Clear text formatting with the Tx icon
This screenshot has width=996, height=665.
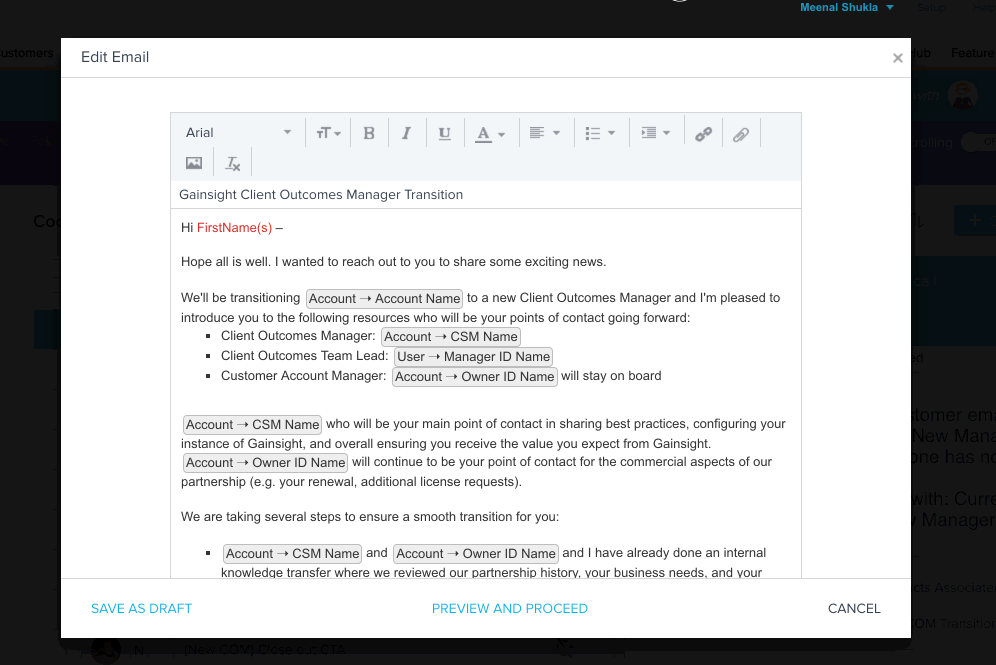click(x=232, y=163)
